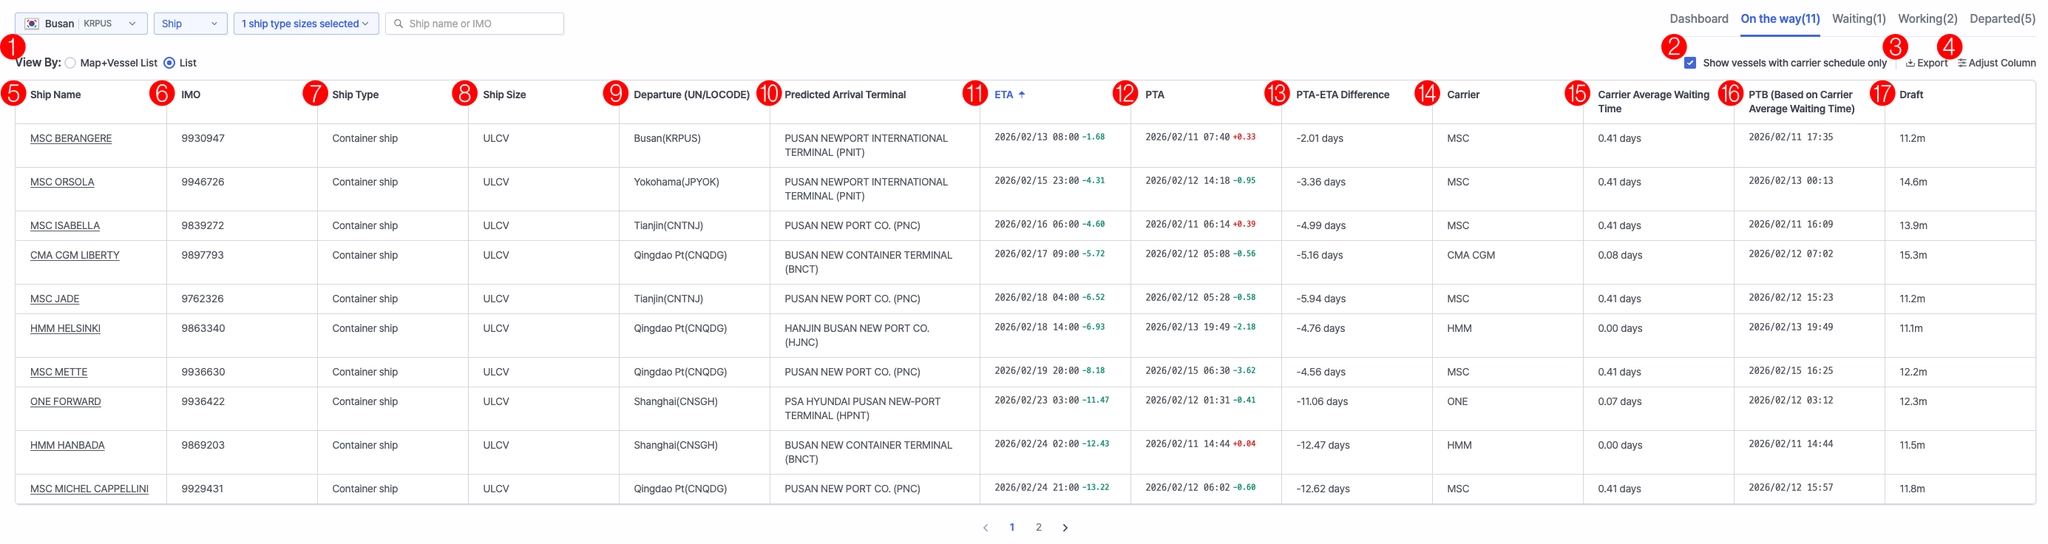Click the IMO column header
Screen dimensions: 2048x544
(x=191, y=94)
